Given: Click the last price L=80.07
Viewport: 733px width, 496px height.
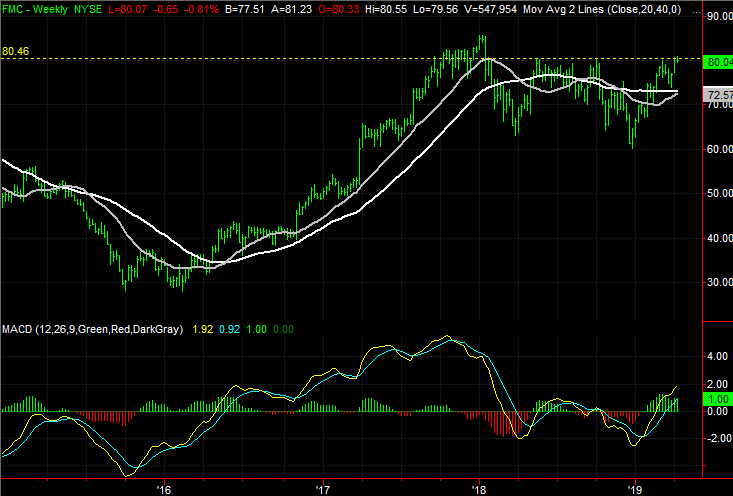Looking at the screenshot, I should (x=129, y=9).
